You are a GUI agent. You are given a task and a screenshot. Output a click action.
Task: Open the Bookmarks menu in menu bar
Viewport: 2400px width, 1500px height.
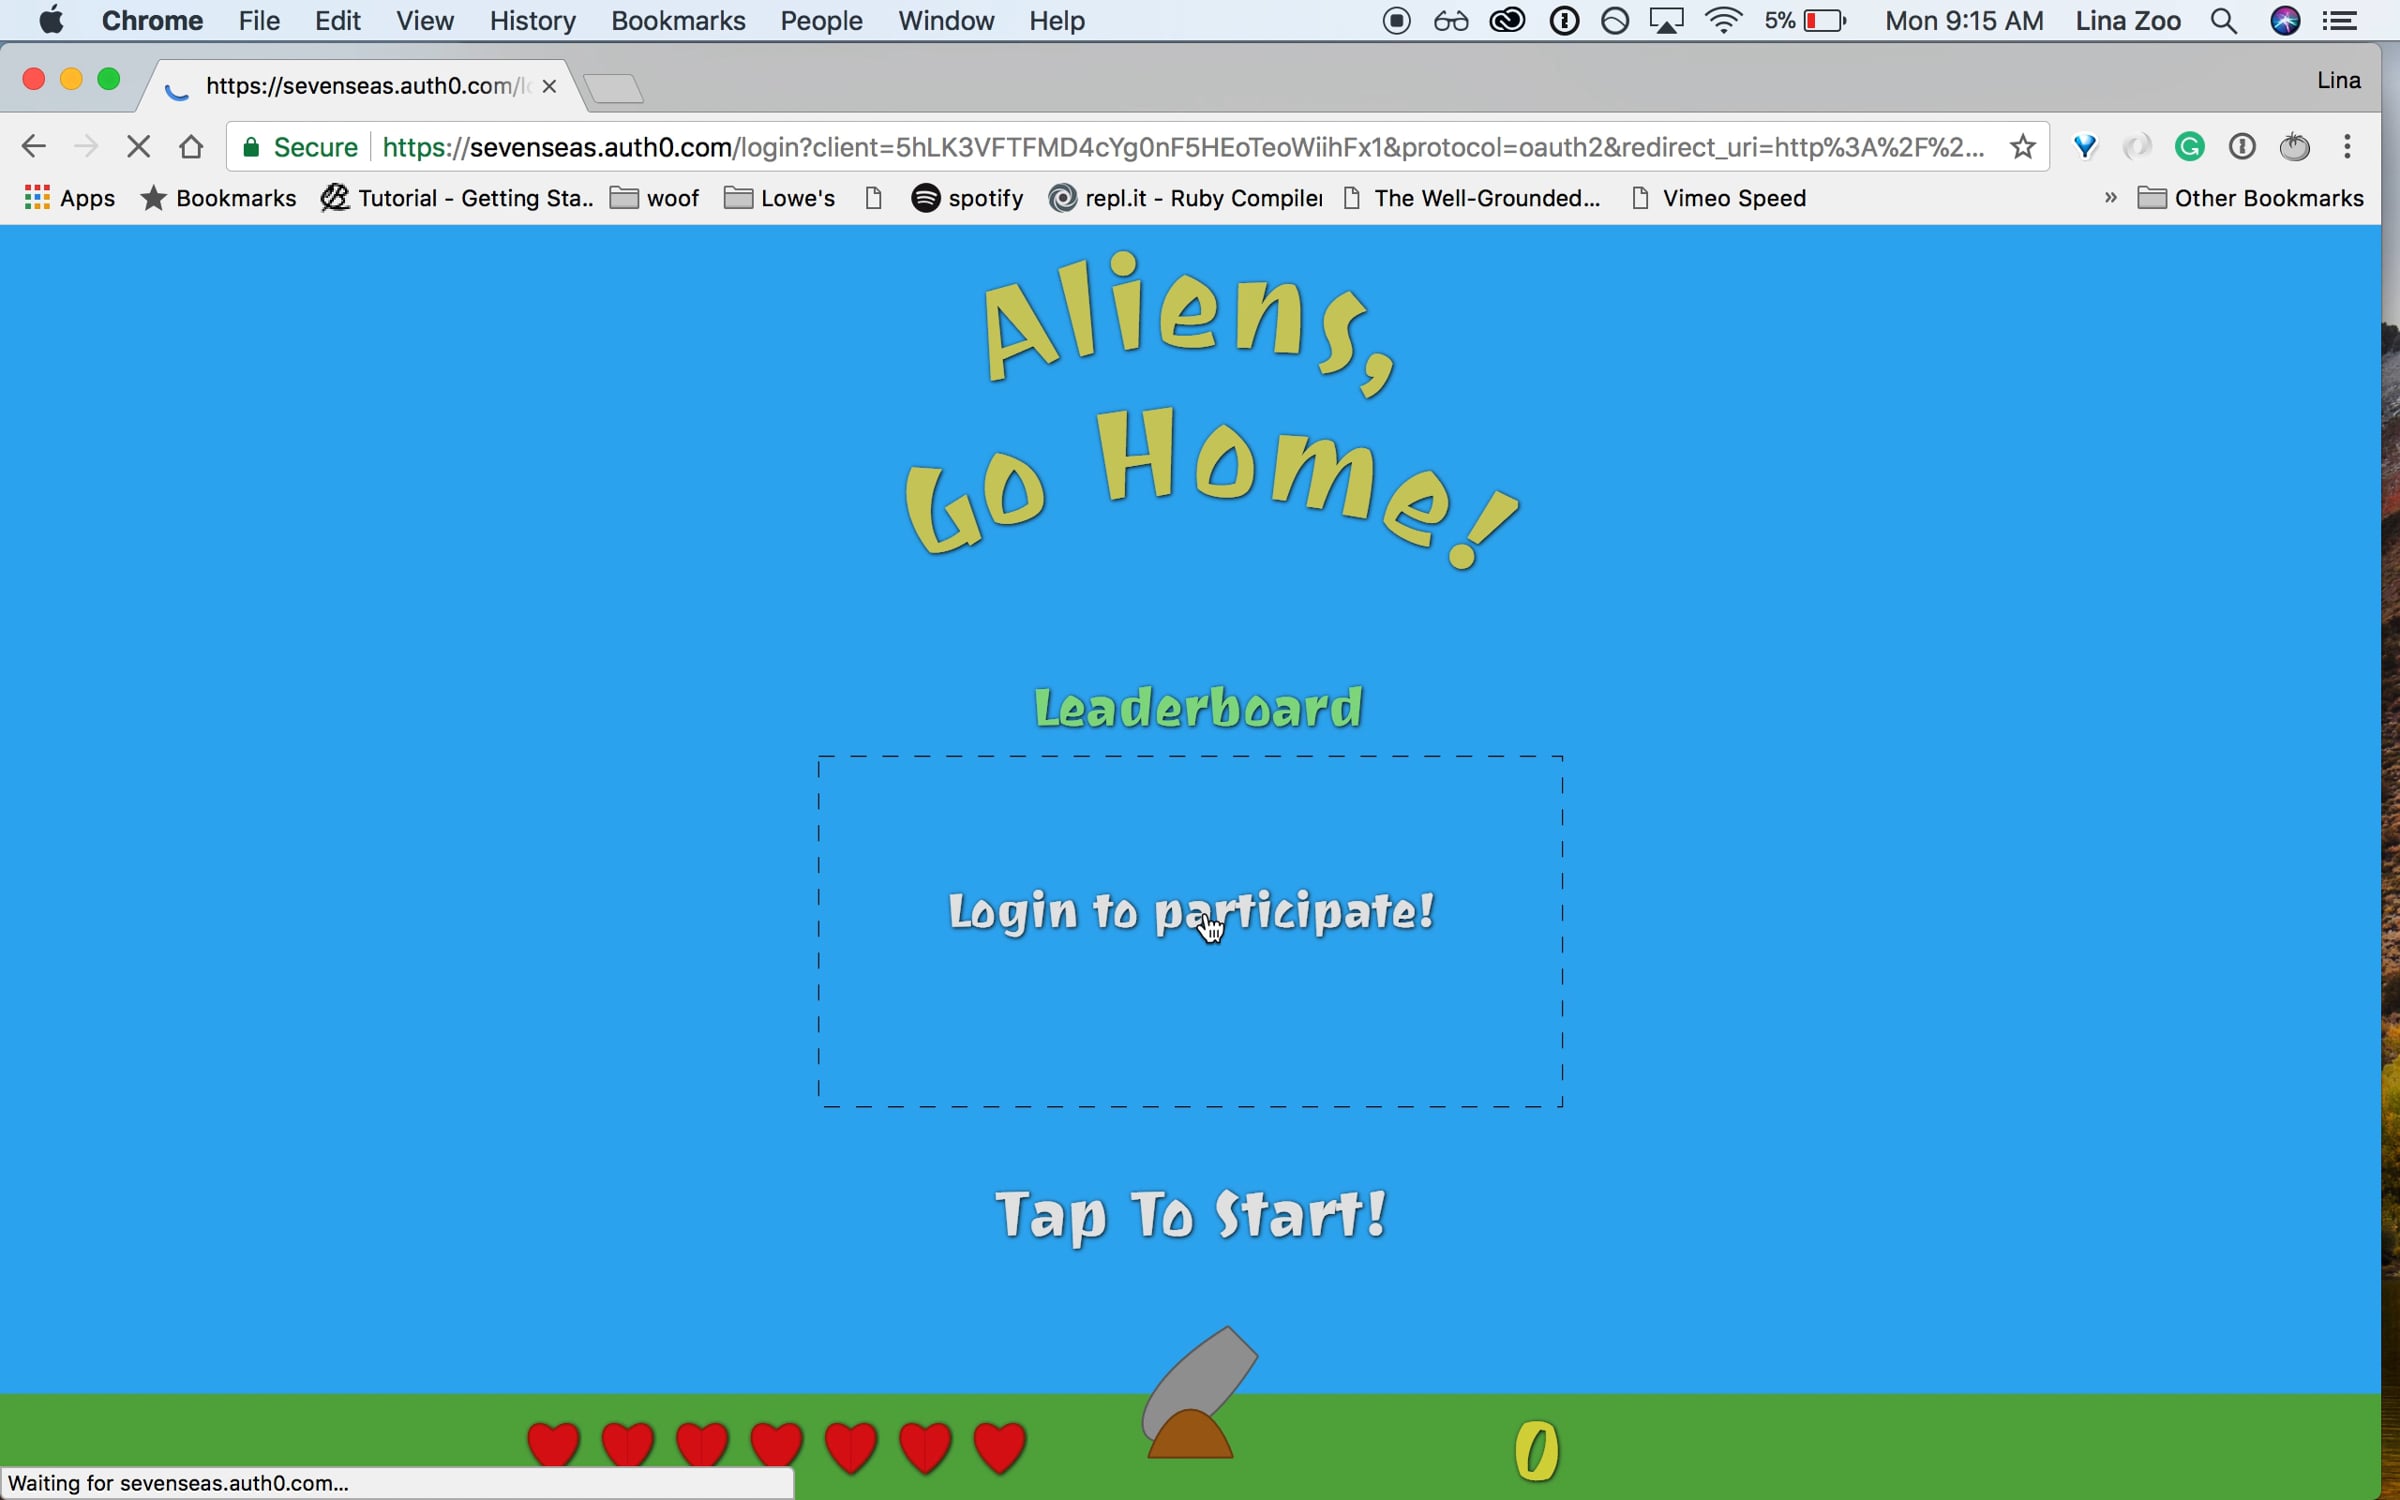677,21
